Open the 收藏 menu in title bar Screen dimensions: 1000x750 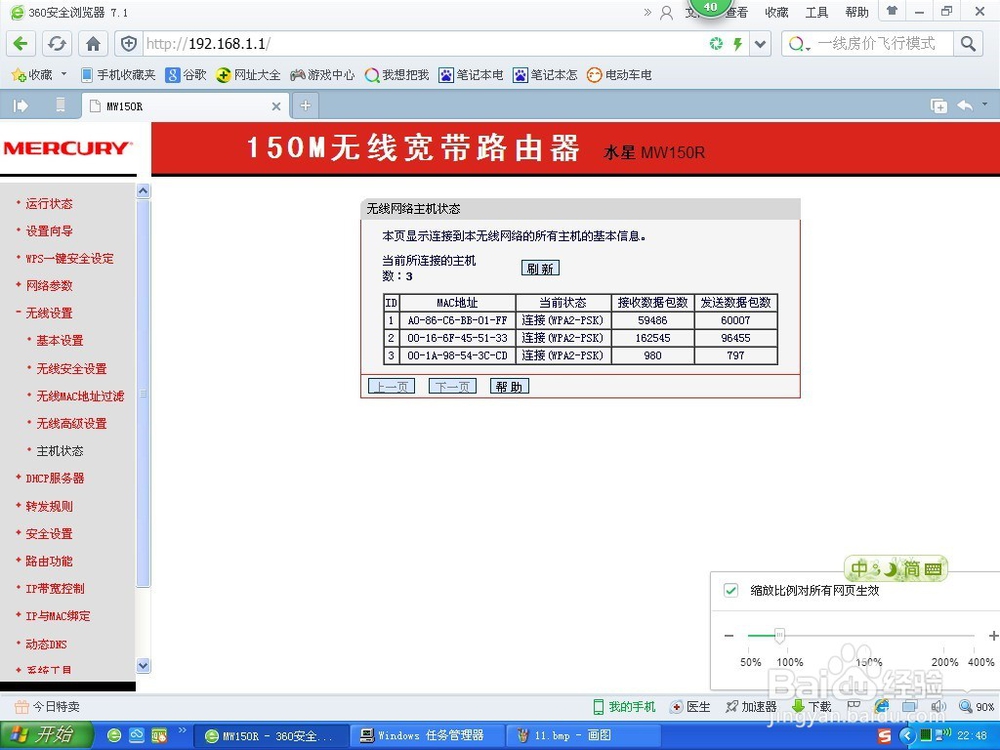777,12
